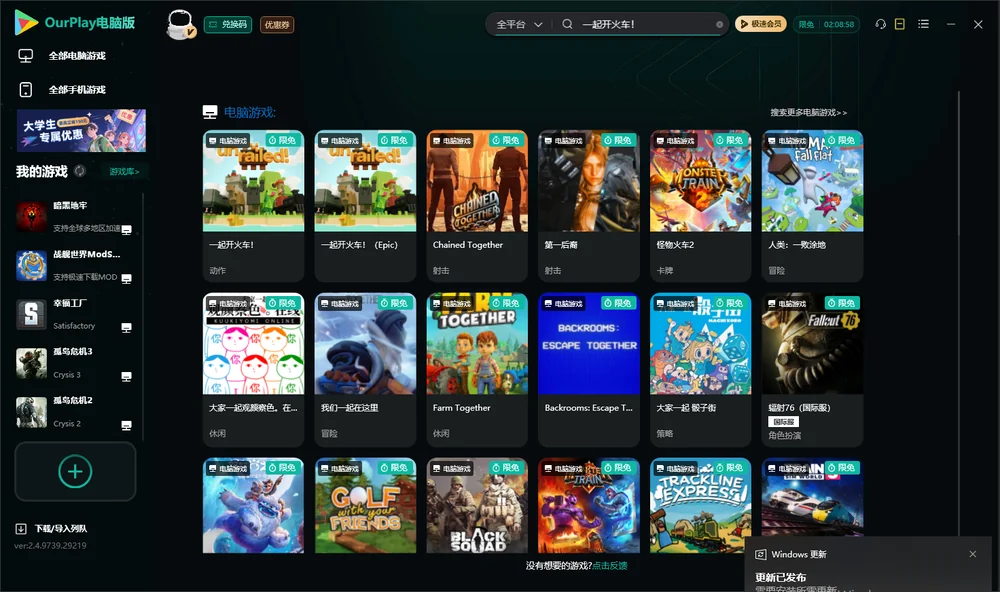Screen dimensions: 1000x592
Task: Open the Chained Together game thumbnail
Action: coord(477,181)
